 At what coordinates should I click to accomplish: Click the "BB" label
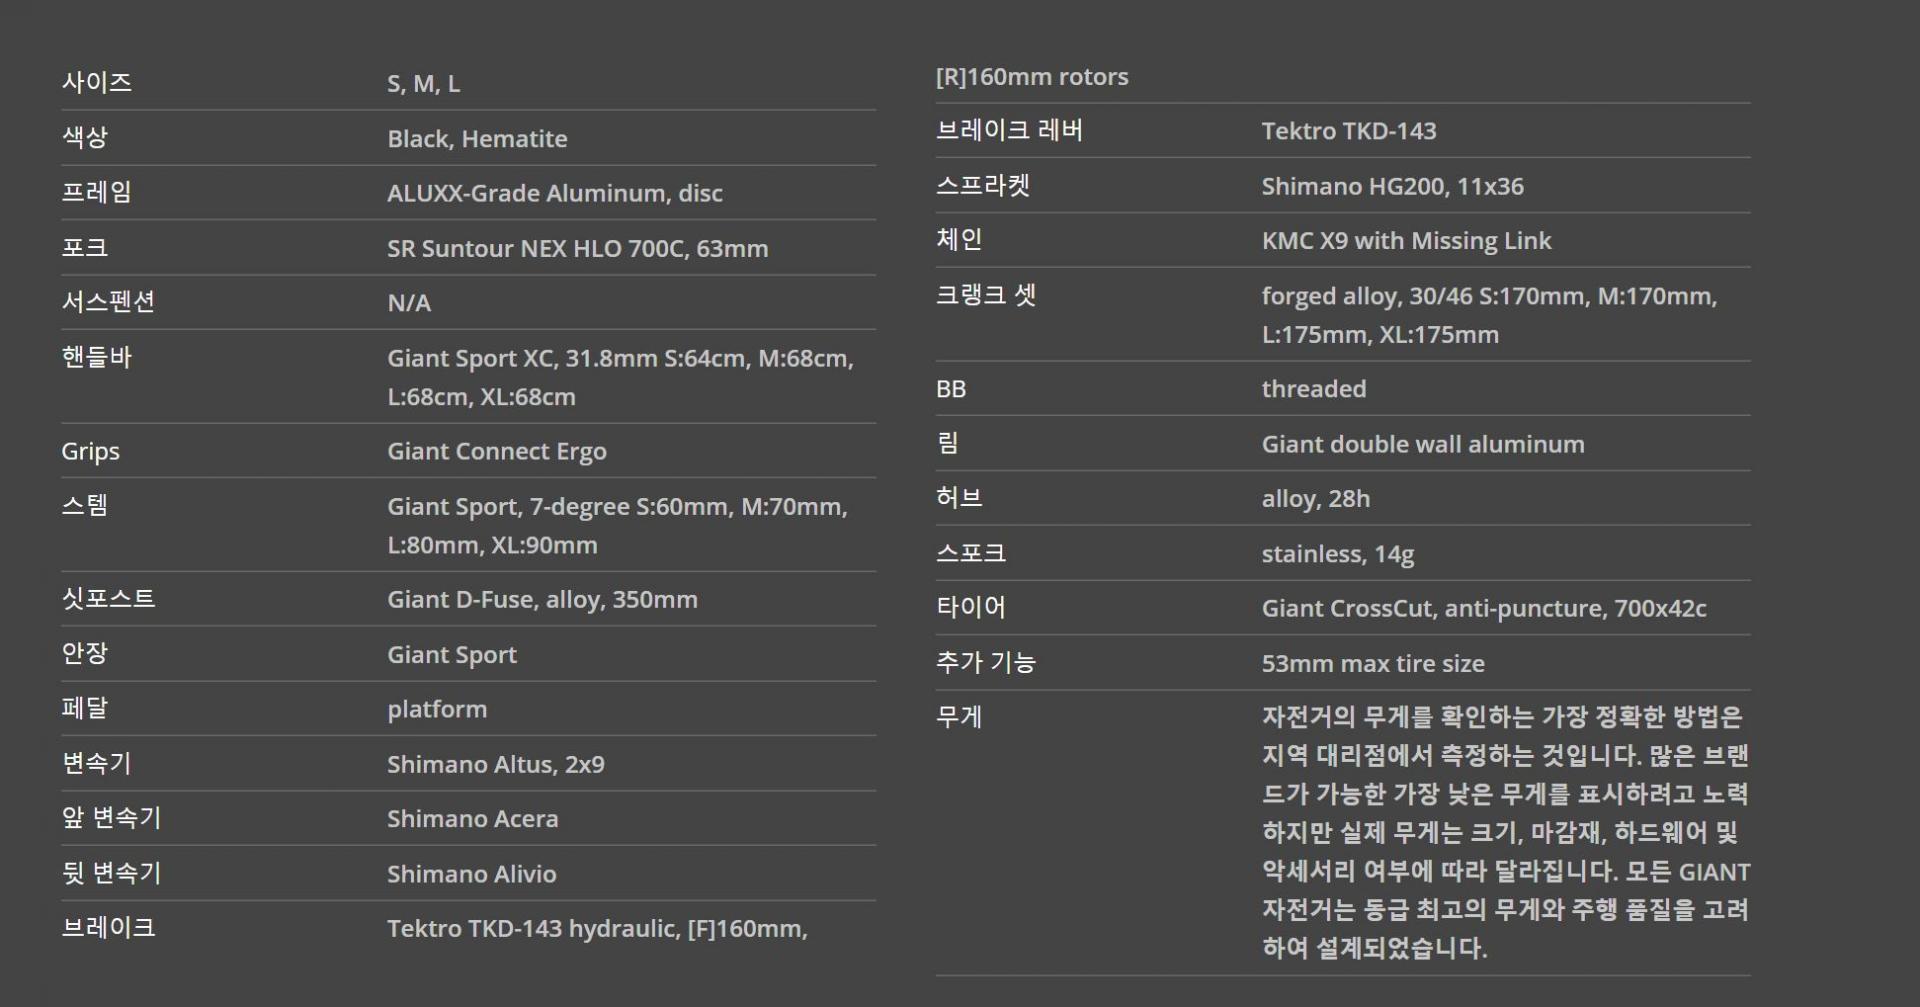pos(951,390)
